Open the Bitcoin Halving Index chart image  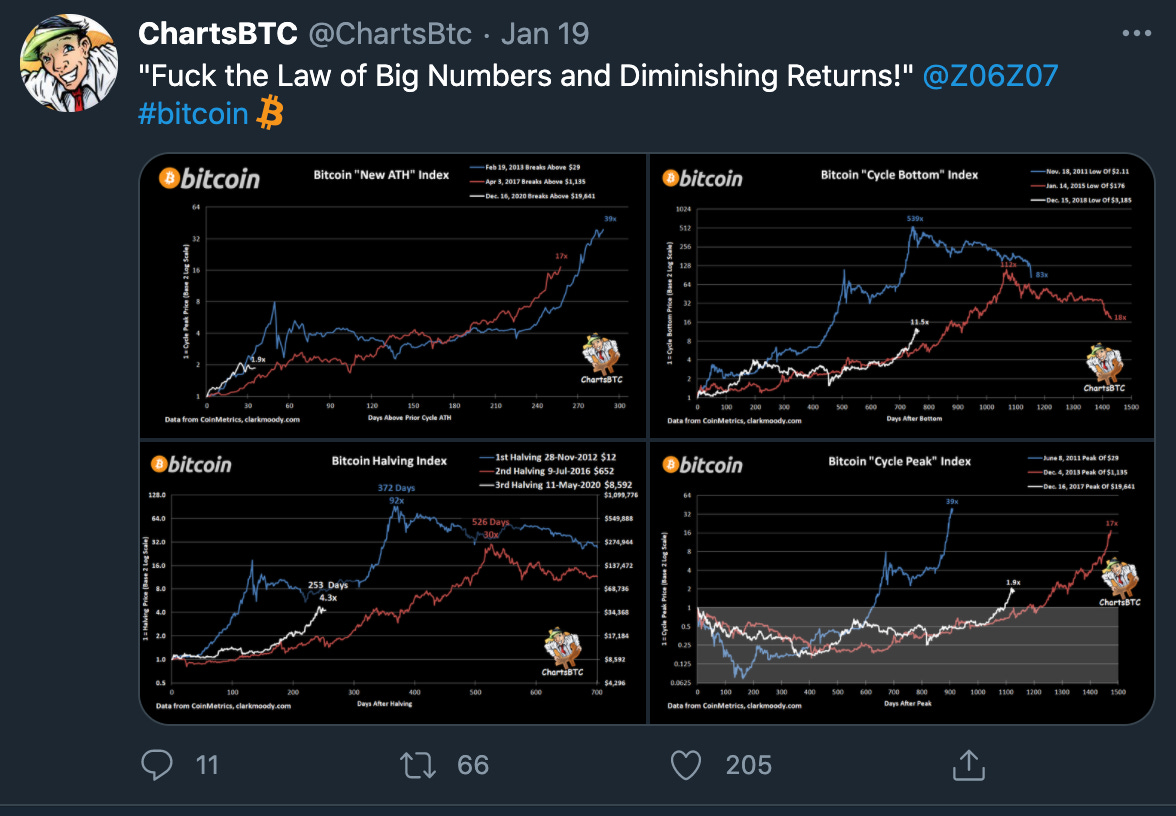[393, 583]
